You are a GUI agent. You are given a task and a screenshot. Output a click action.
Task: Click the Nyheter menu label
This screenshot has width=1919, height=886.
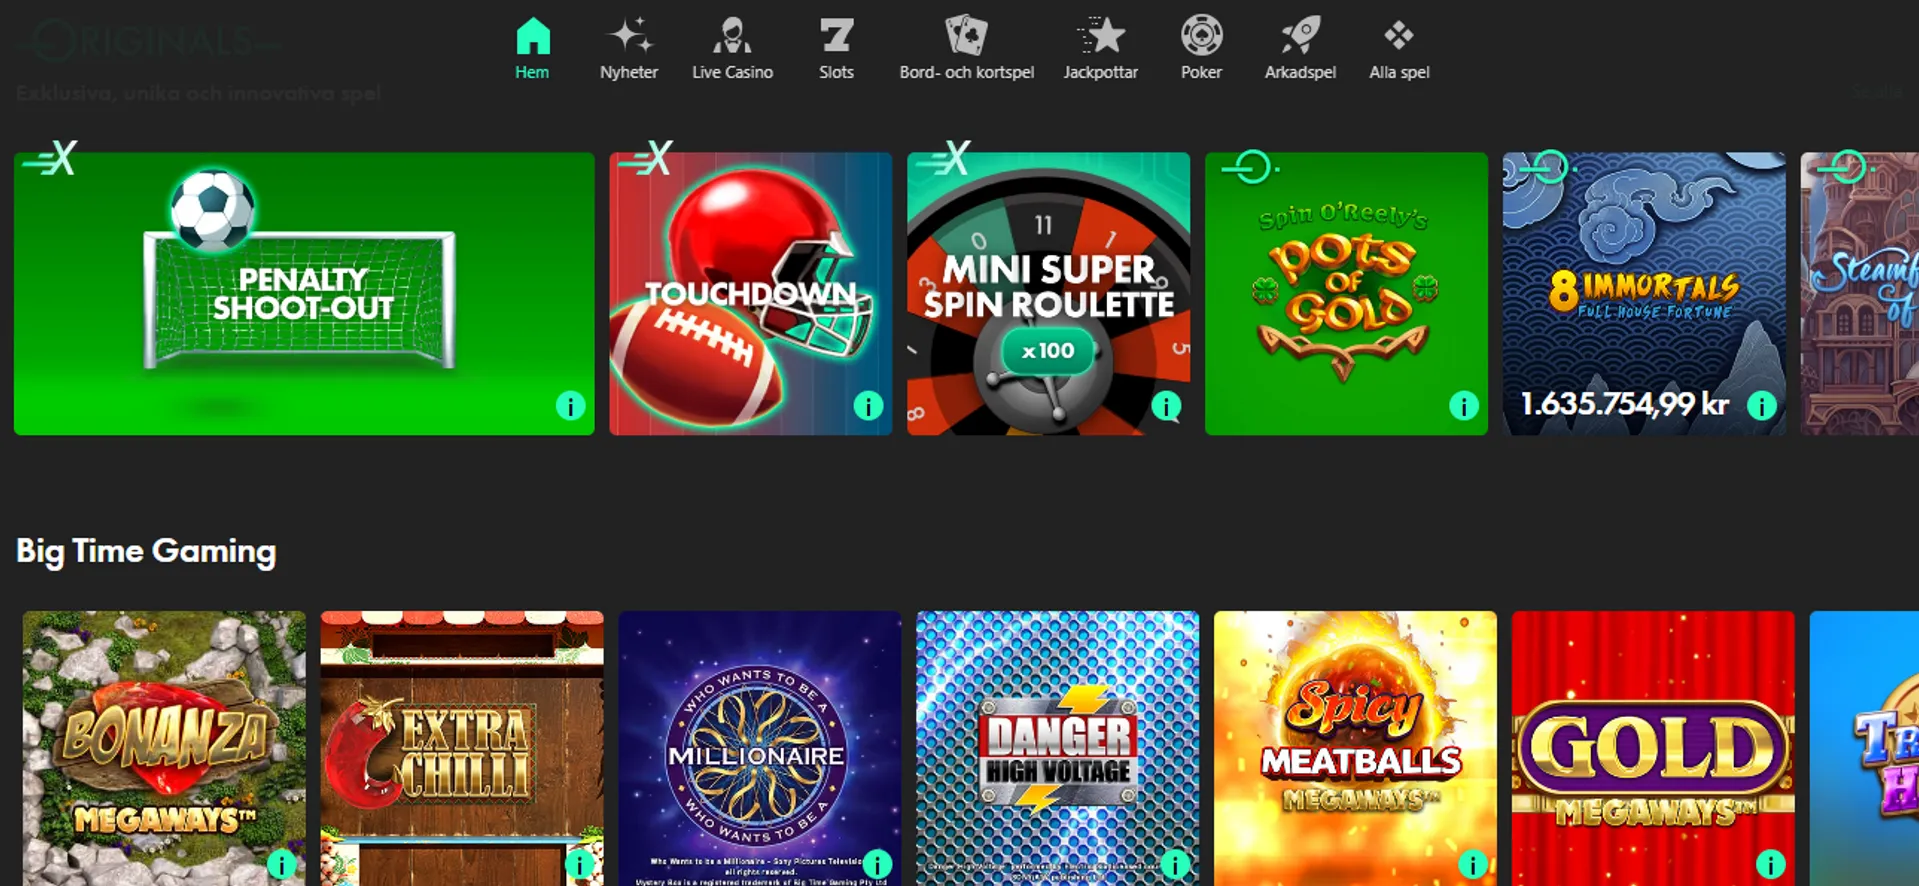tap(629, 72)
